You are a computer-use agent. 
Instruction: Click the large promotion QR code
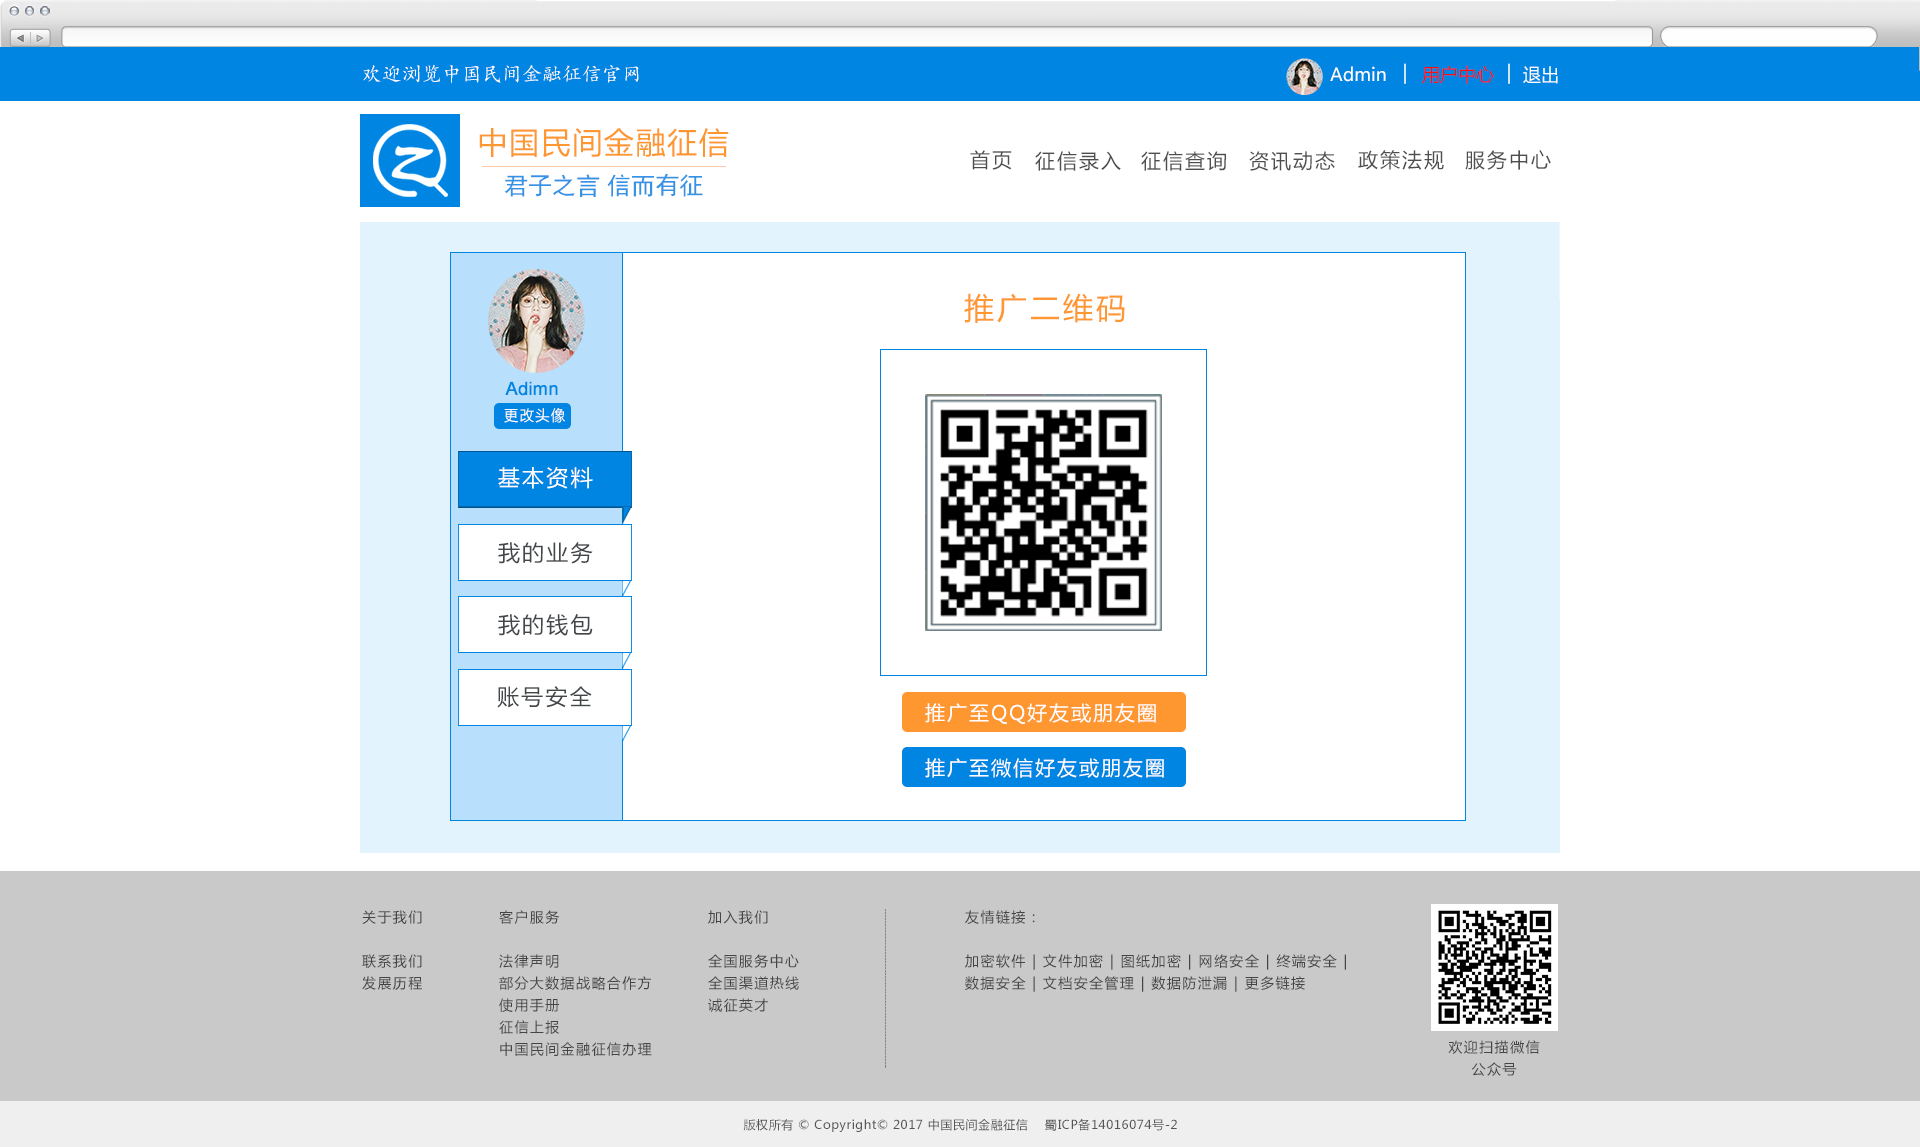[1043, 512]
